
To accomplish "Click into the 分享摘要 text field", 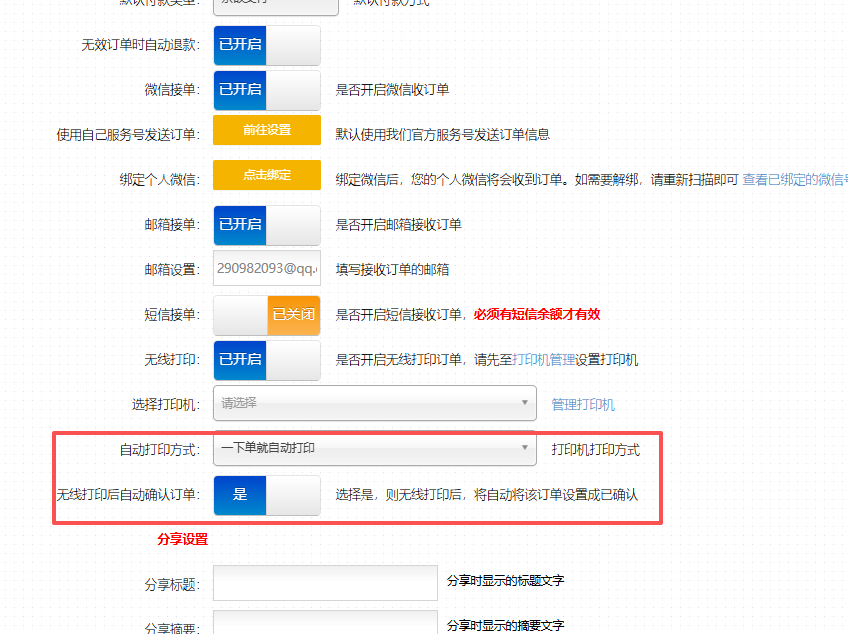I will click(x=325, y=622).
